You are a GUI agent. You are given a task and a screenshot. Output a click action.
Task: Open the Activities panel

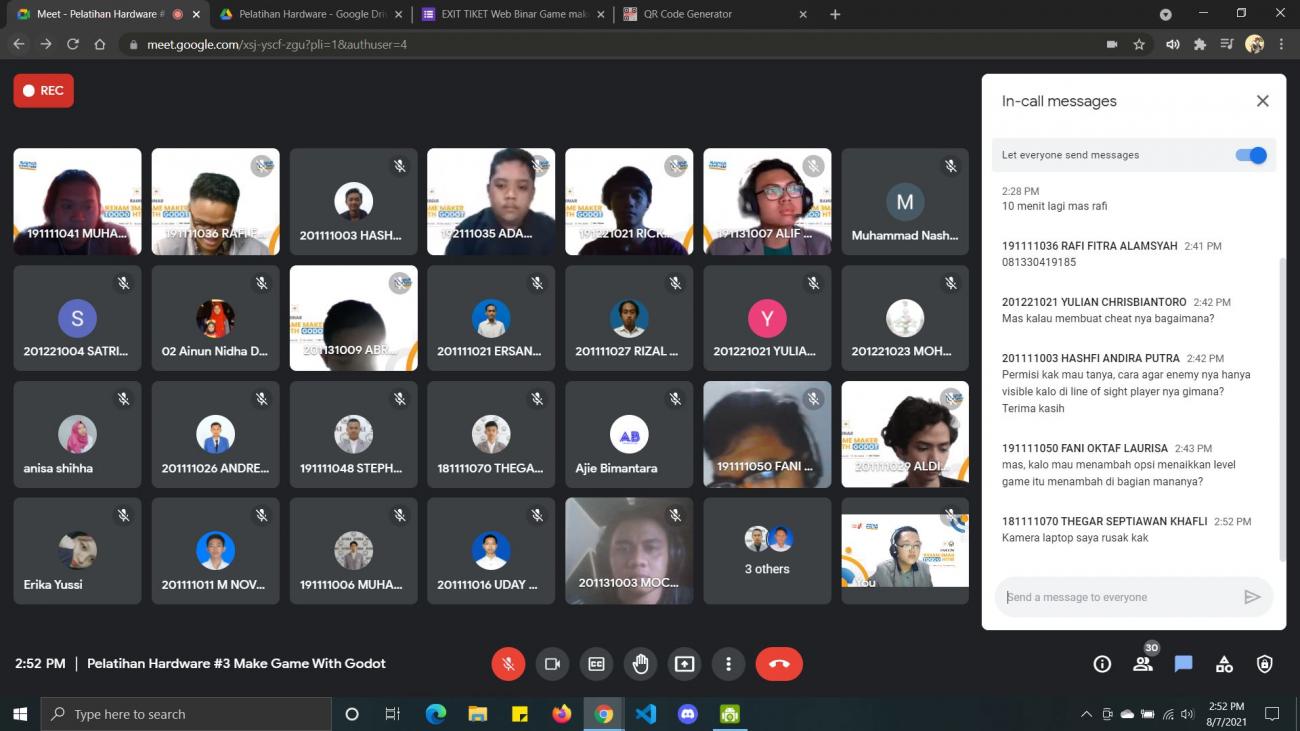click(1224, 664)
